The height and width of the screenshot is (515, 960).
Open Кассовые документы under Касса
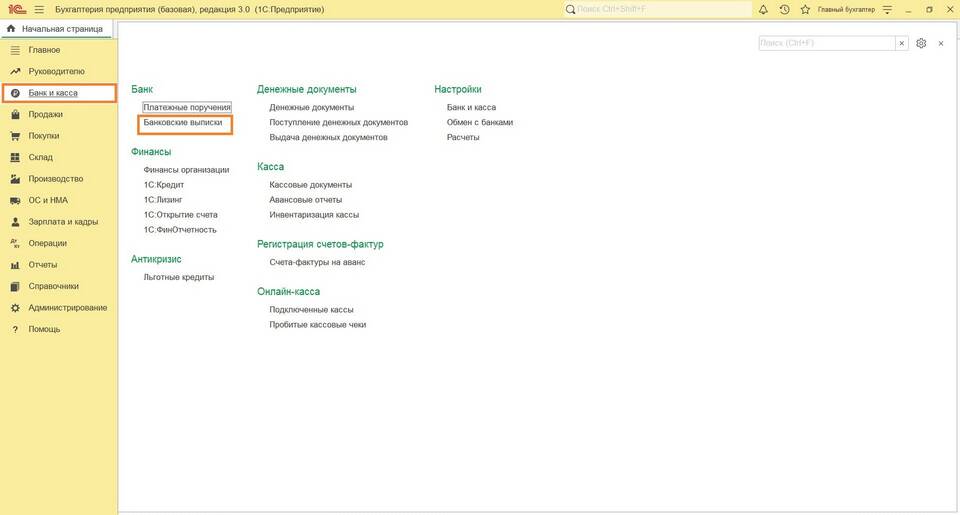point(310,185)
